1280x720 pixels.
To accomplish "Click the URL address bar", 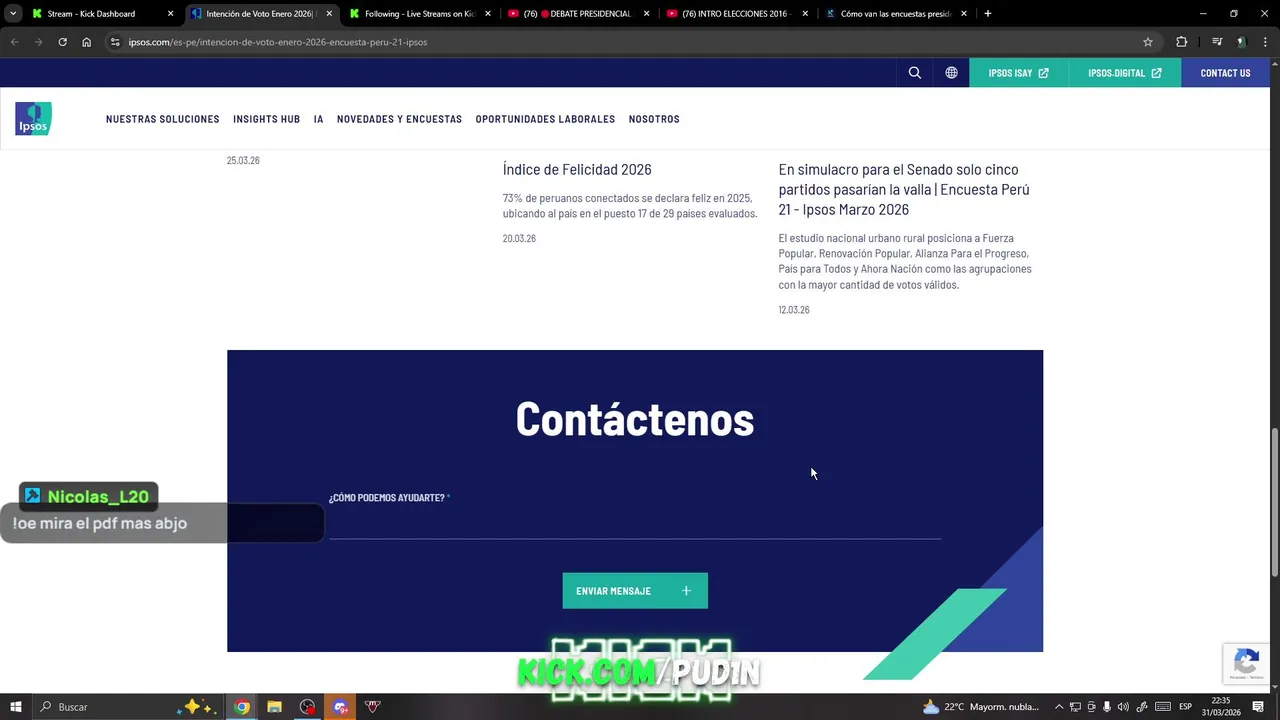I will pyautogui.click(x=630, y=42).
